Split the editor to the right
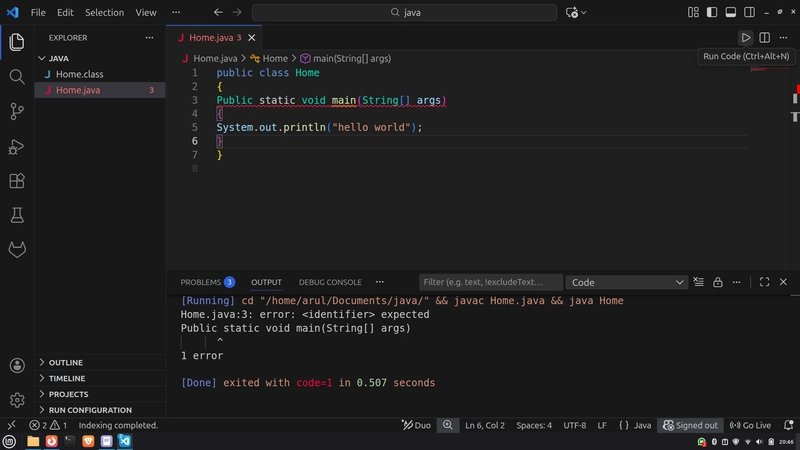 pyautogui.click(x=765, y=38)
